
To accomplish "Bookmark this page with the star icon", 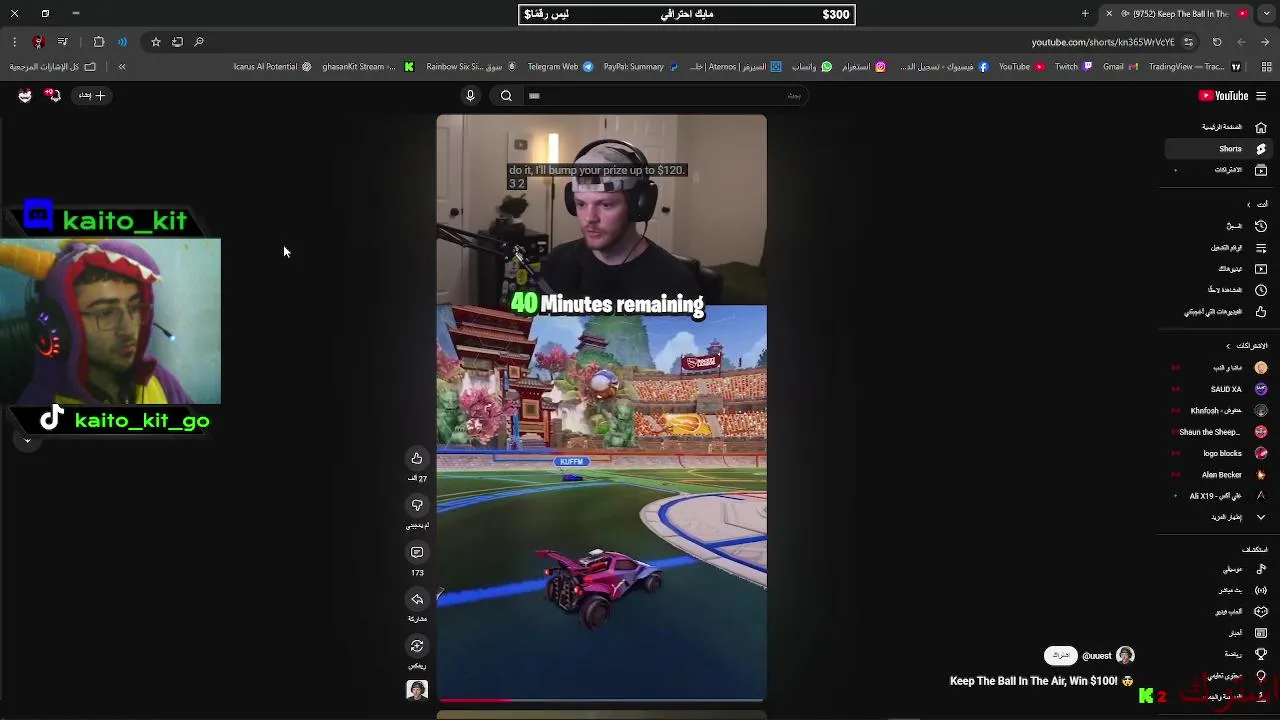I will coord(156,42).
